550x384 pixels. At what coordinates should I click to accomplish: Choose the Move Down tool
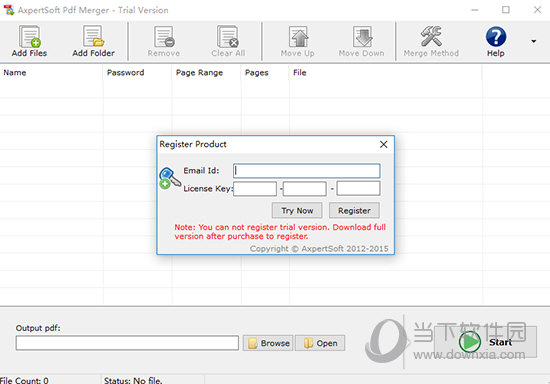point(362,41)
